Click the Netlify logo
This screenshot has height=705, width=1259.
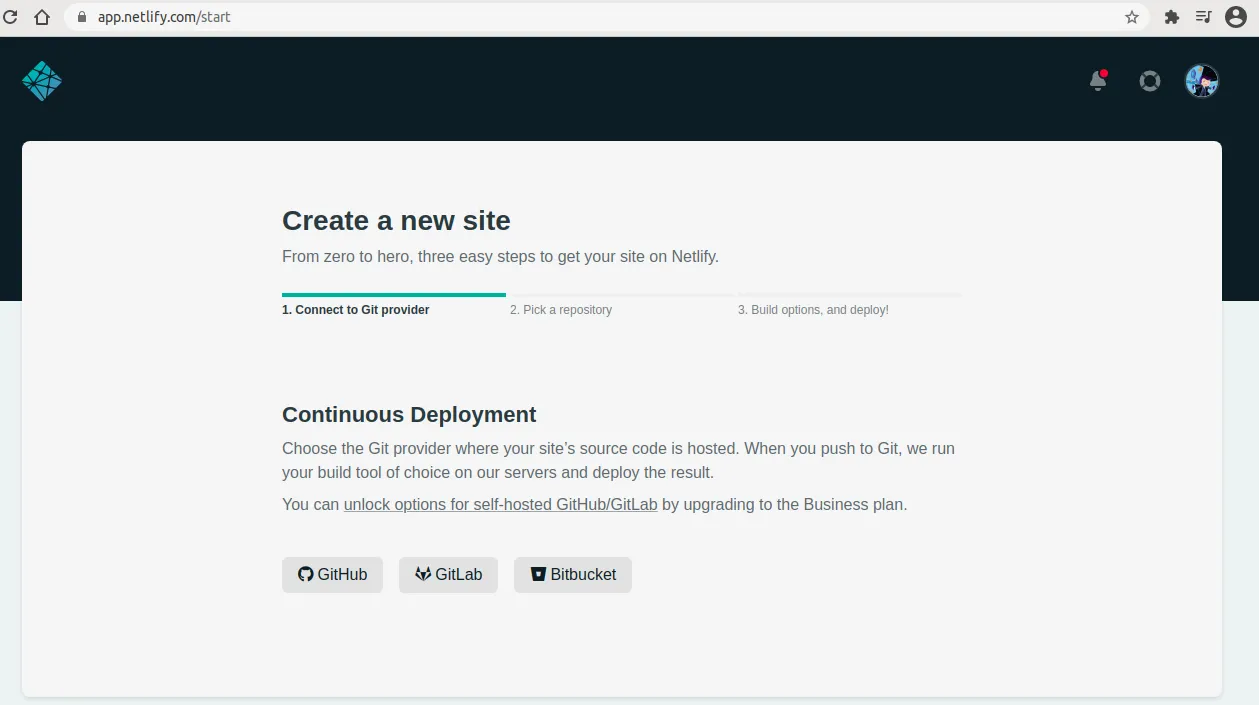point(42,81)
